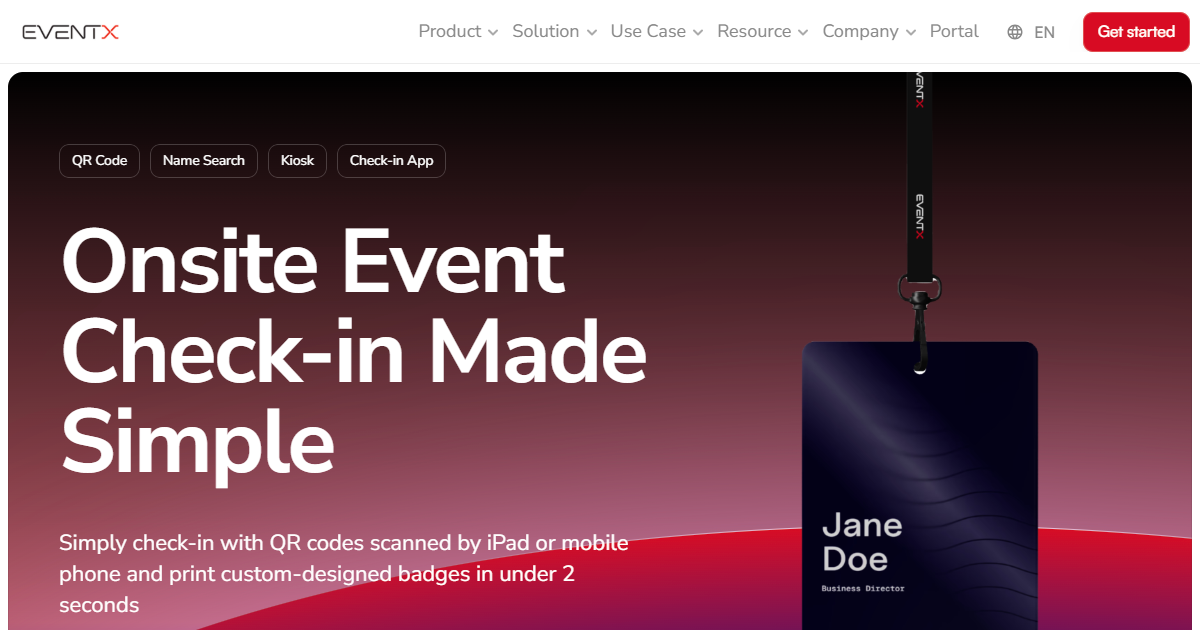The height and width of the screenshot is (630, 1200).
Task: Open the Portal page
Action: pyautogui.click(x=954, y=31)
